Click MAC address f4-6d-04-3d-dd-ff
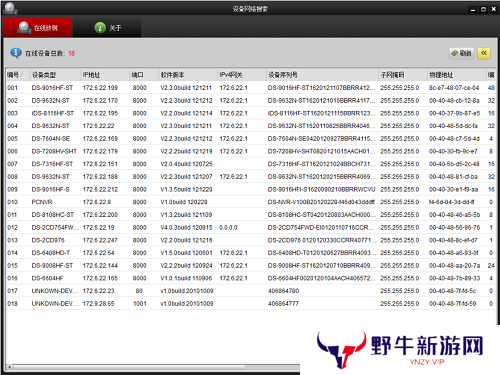 click(452, 202)
